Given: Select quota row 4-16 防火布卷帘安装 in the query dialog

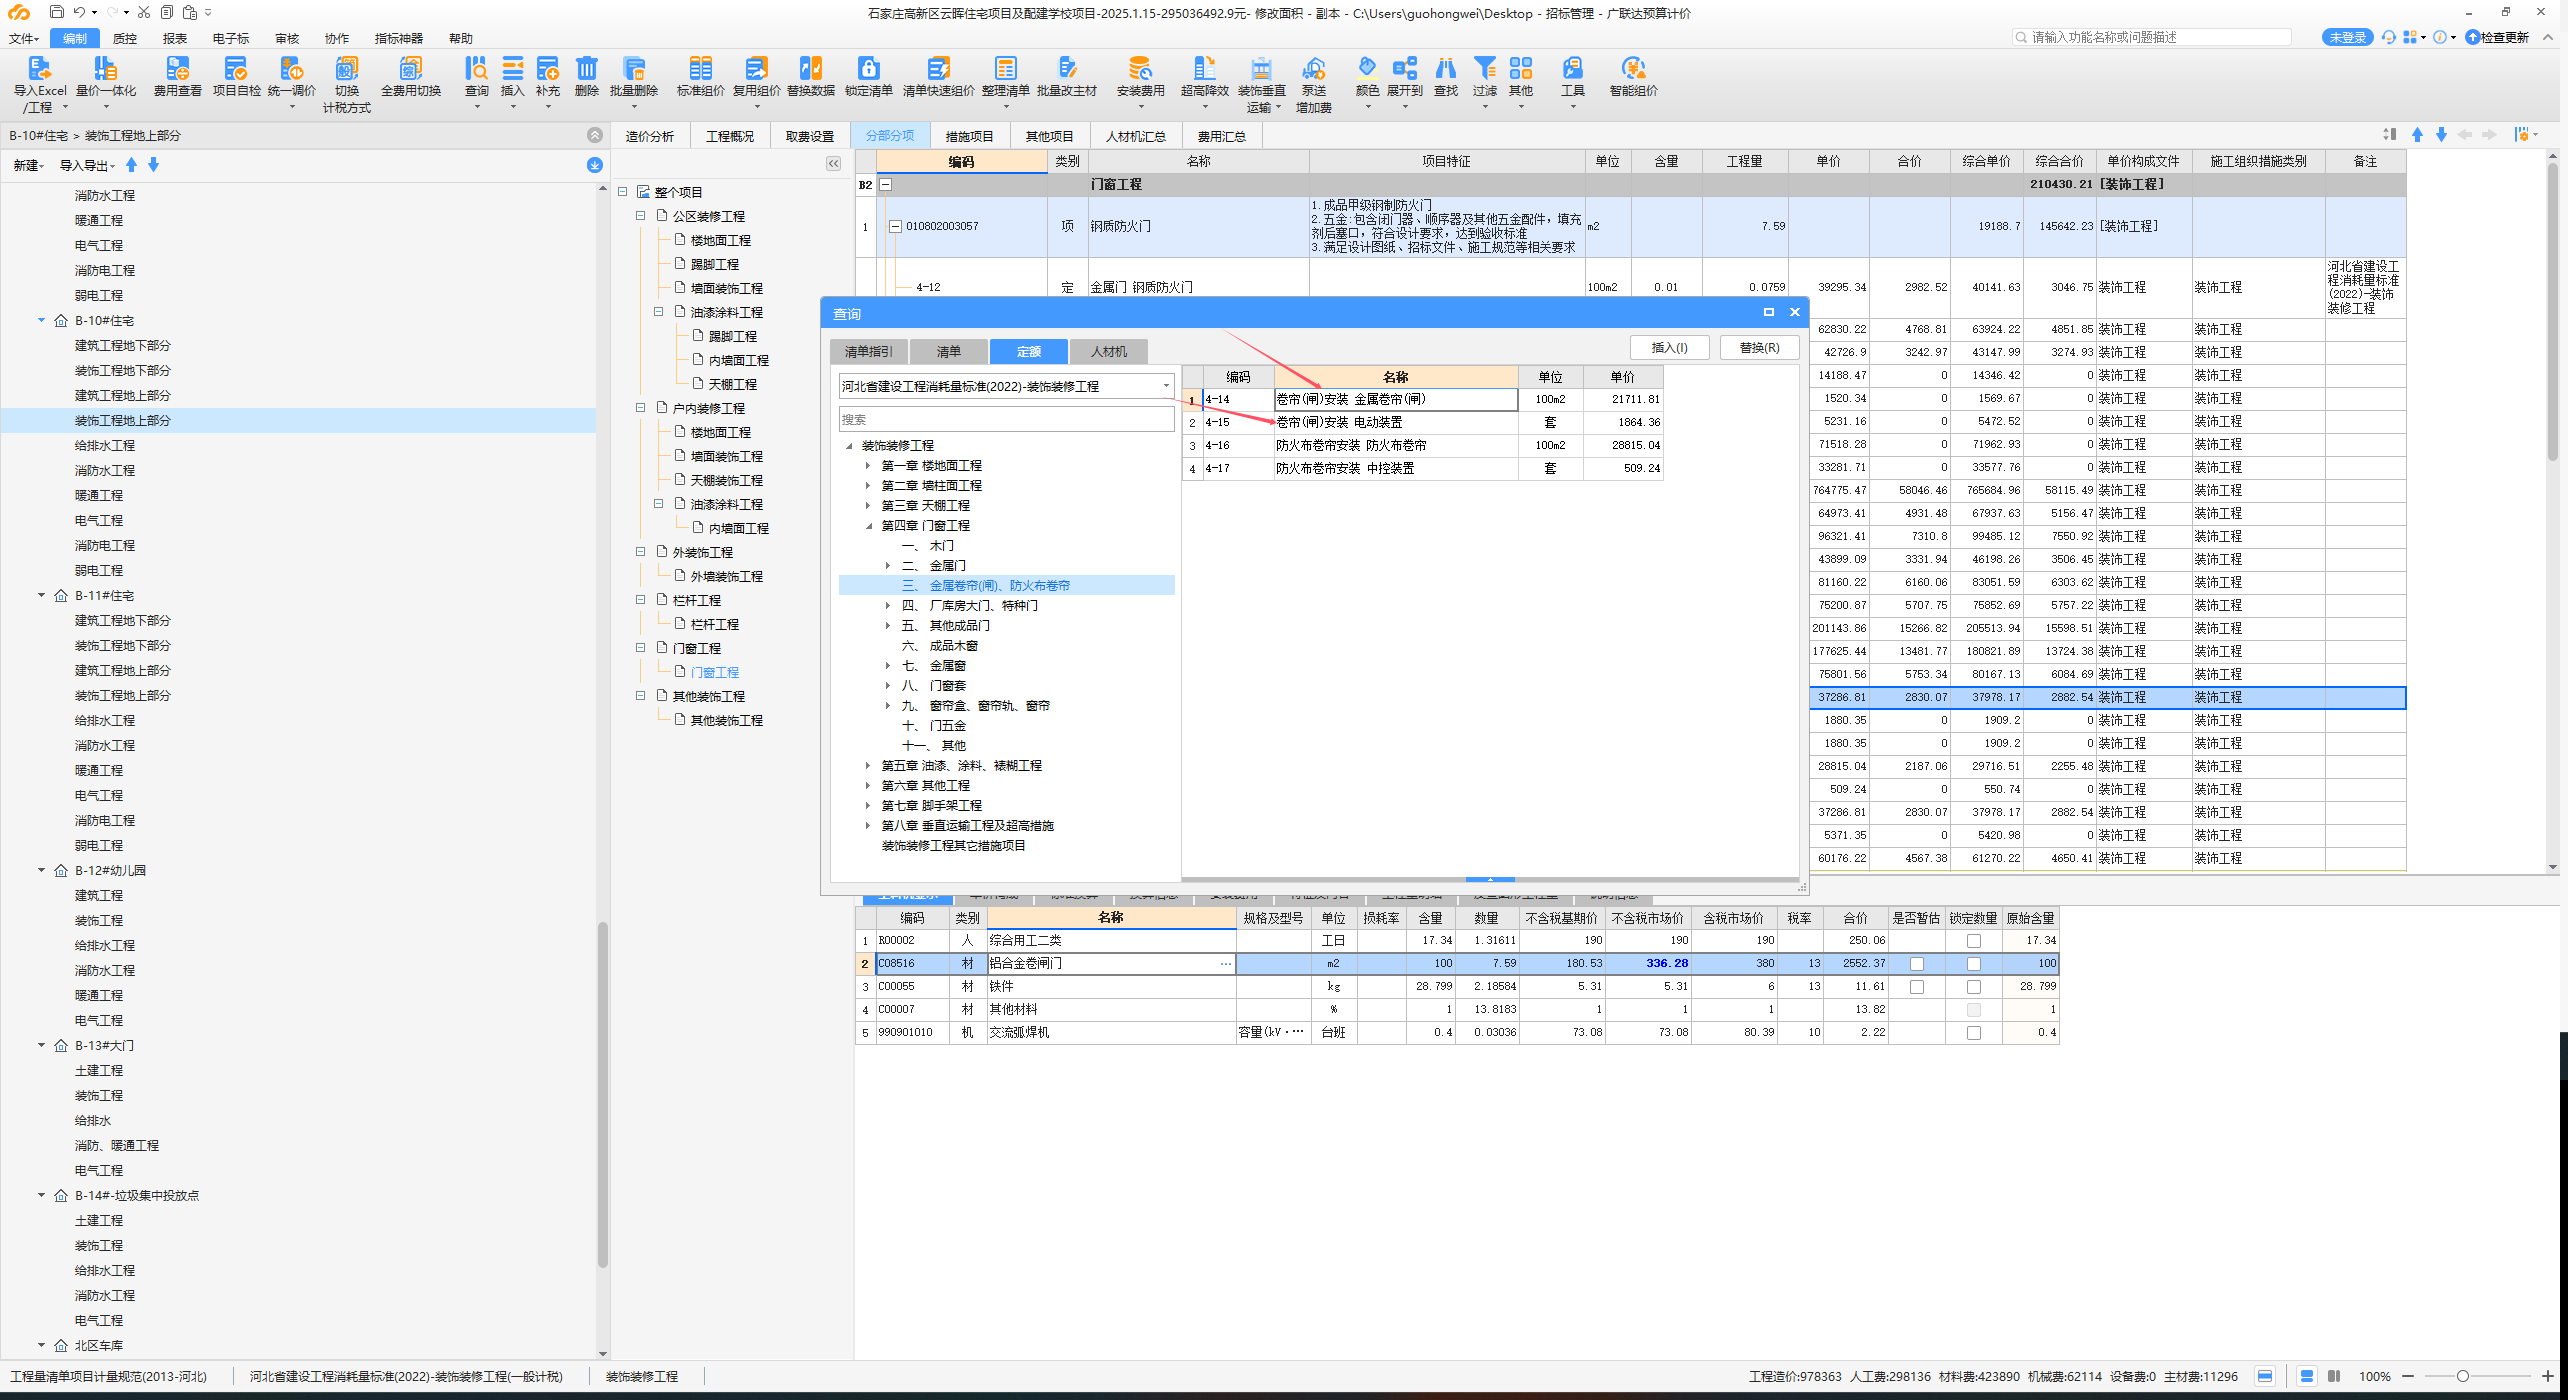Looking at the screenshot, I should pyautogui.click(x=1423, y=446).
